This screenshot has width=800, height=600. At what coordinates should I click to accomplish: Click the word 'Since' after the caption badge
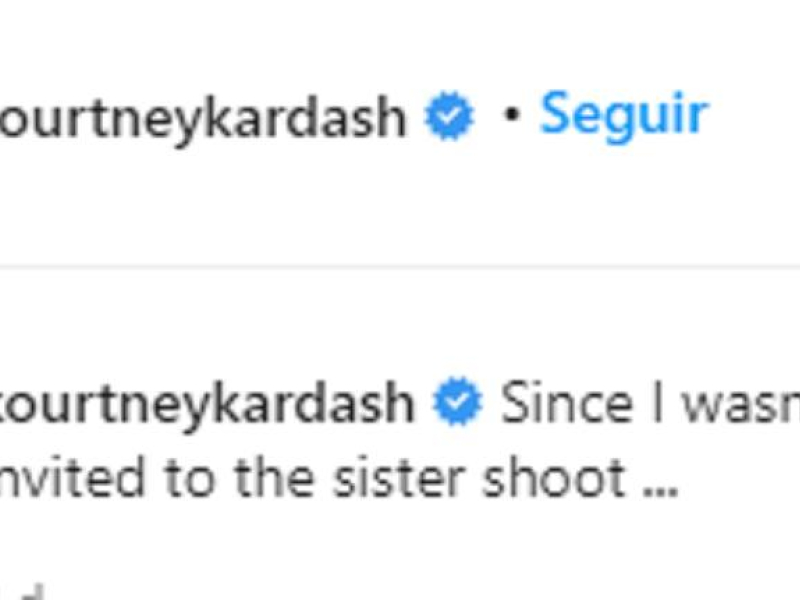[567, 404]
